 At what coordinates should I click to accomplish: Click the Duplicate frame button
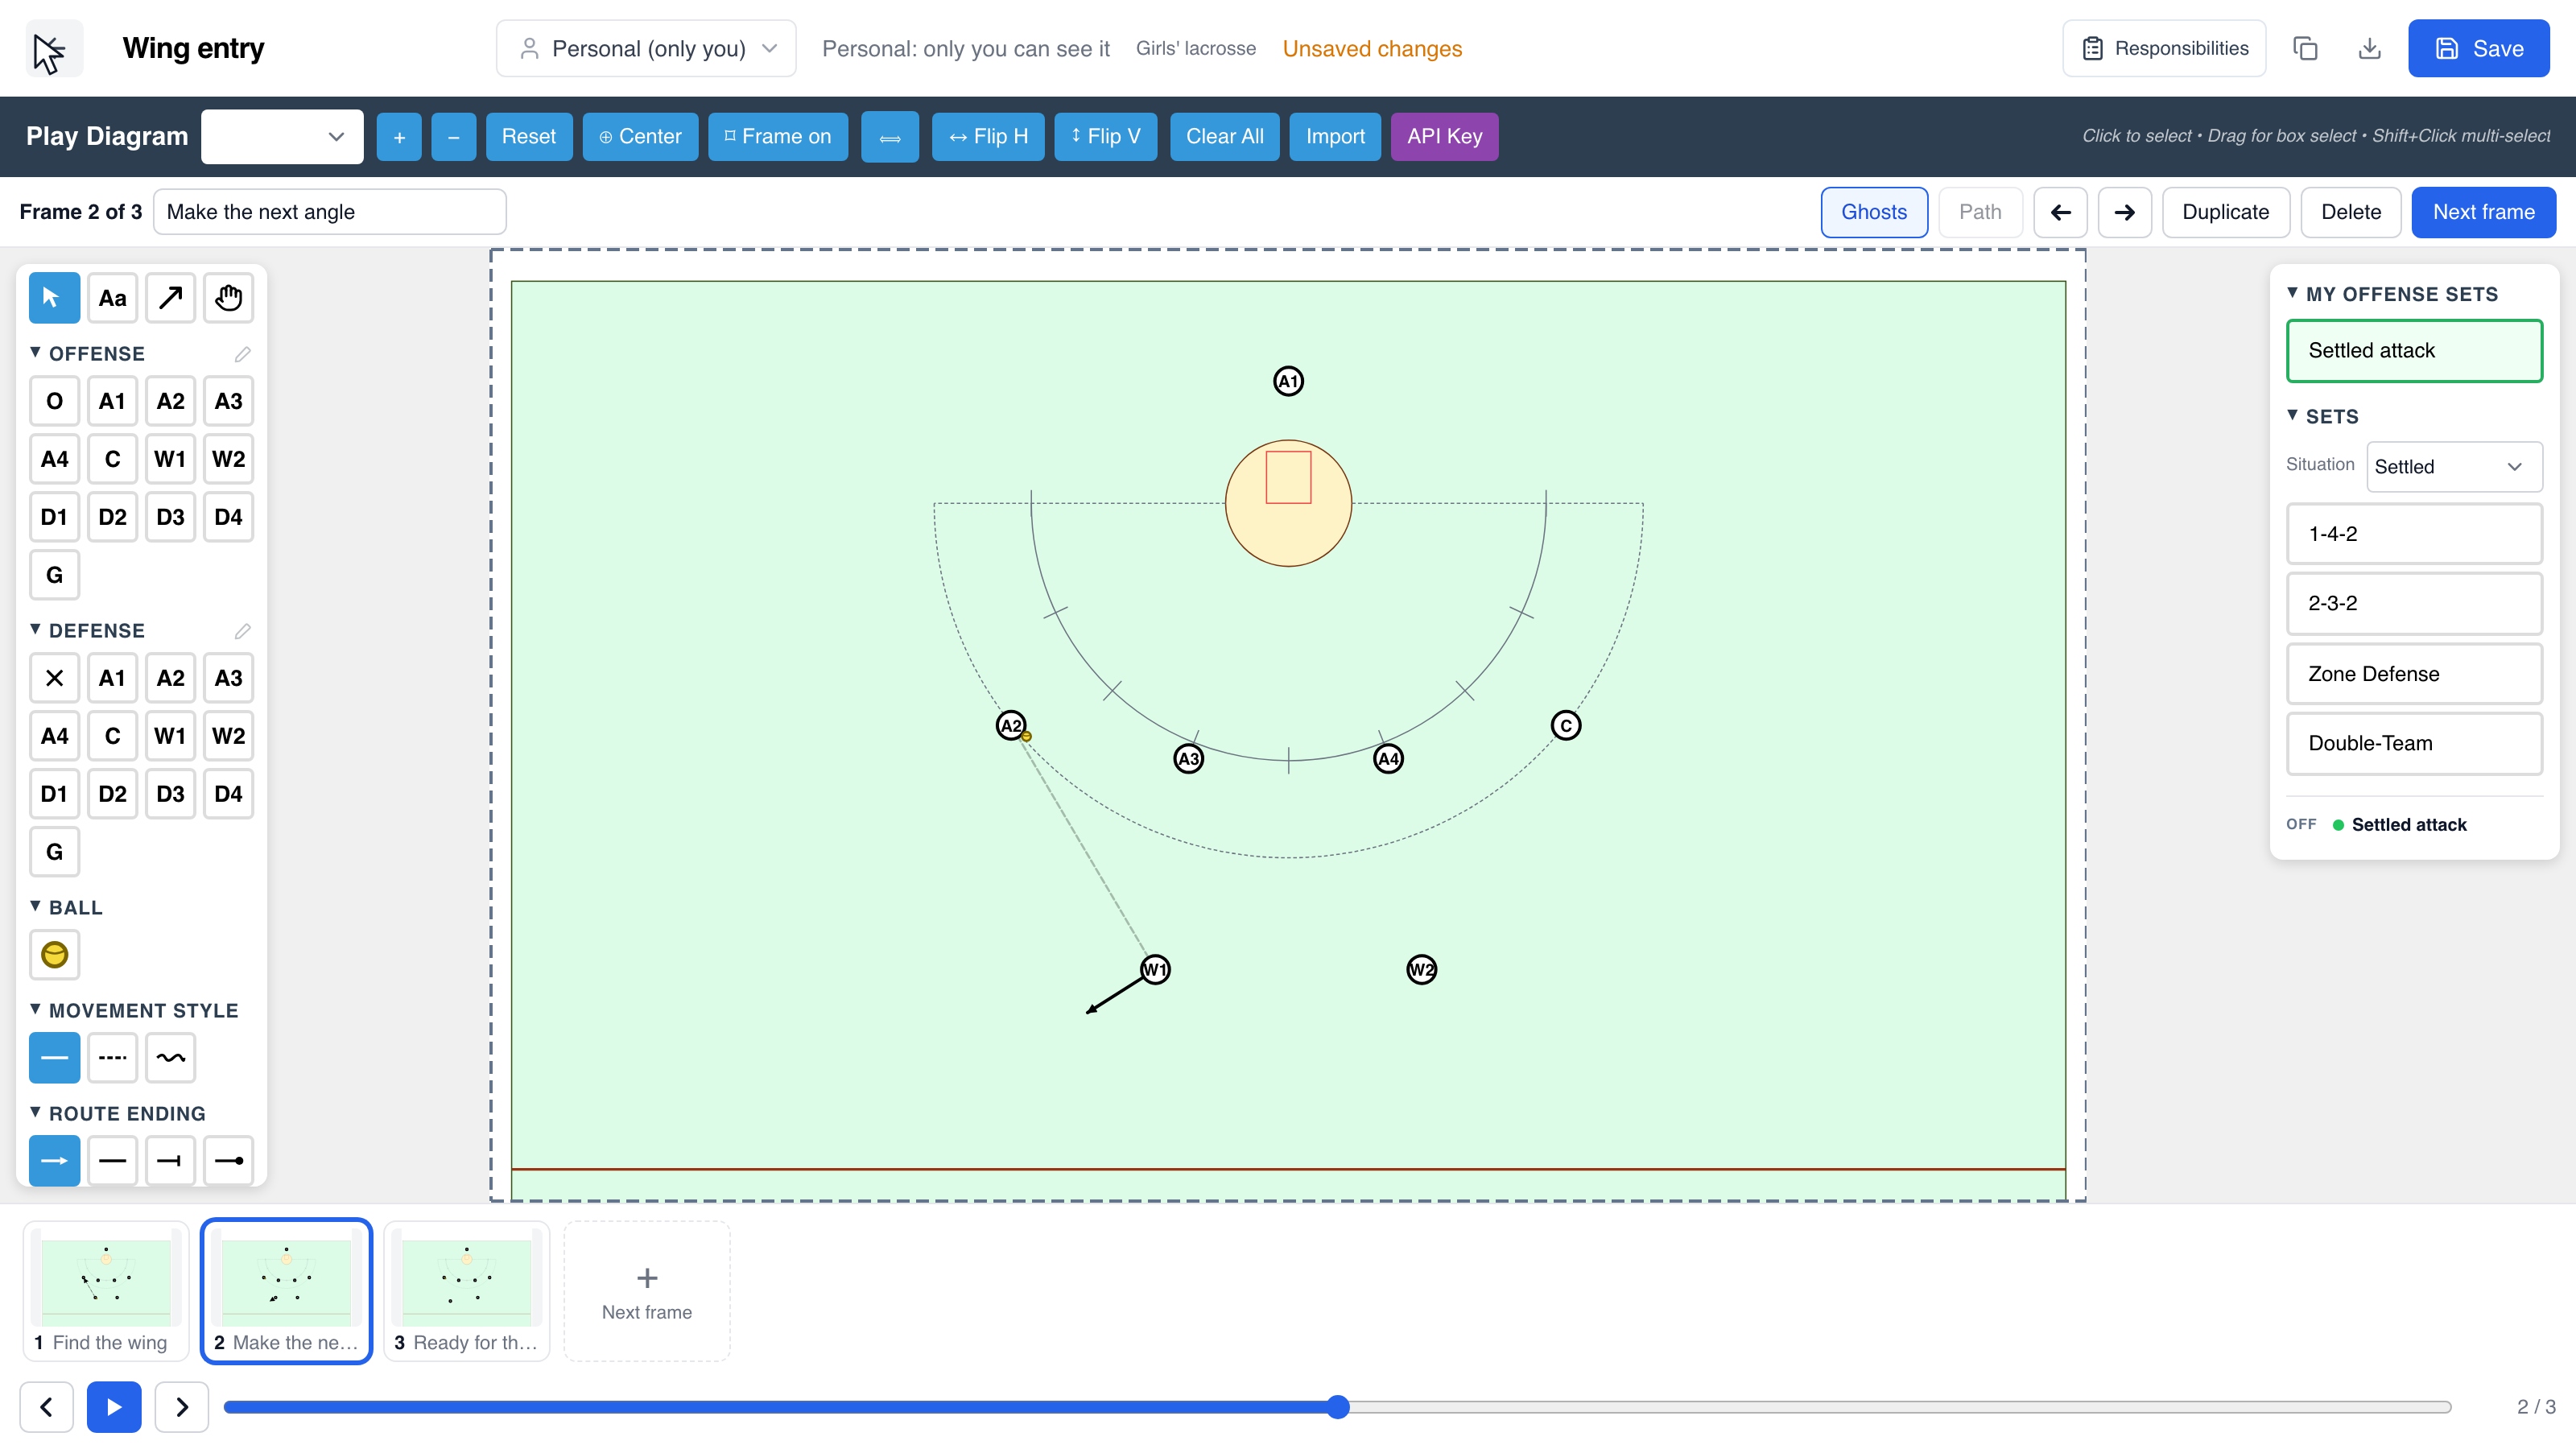tap(2225, 212)
